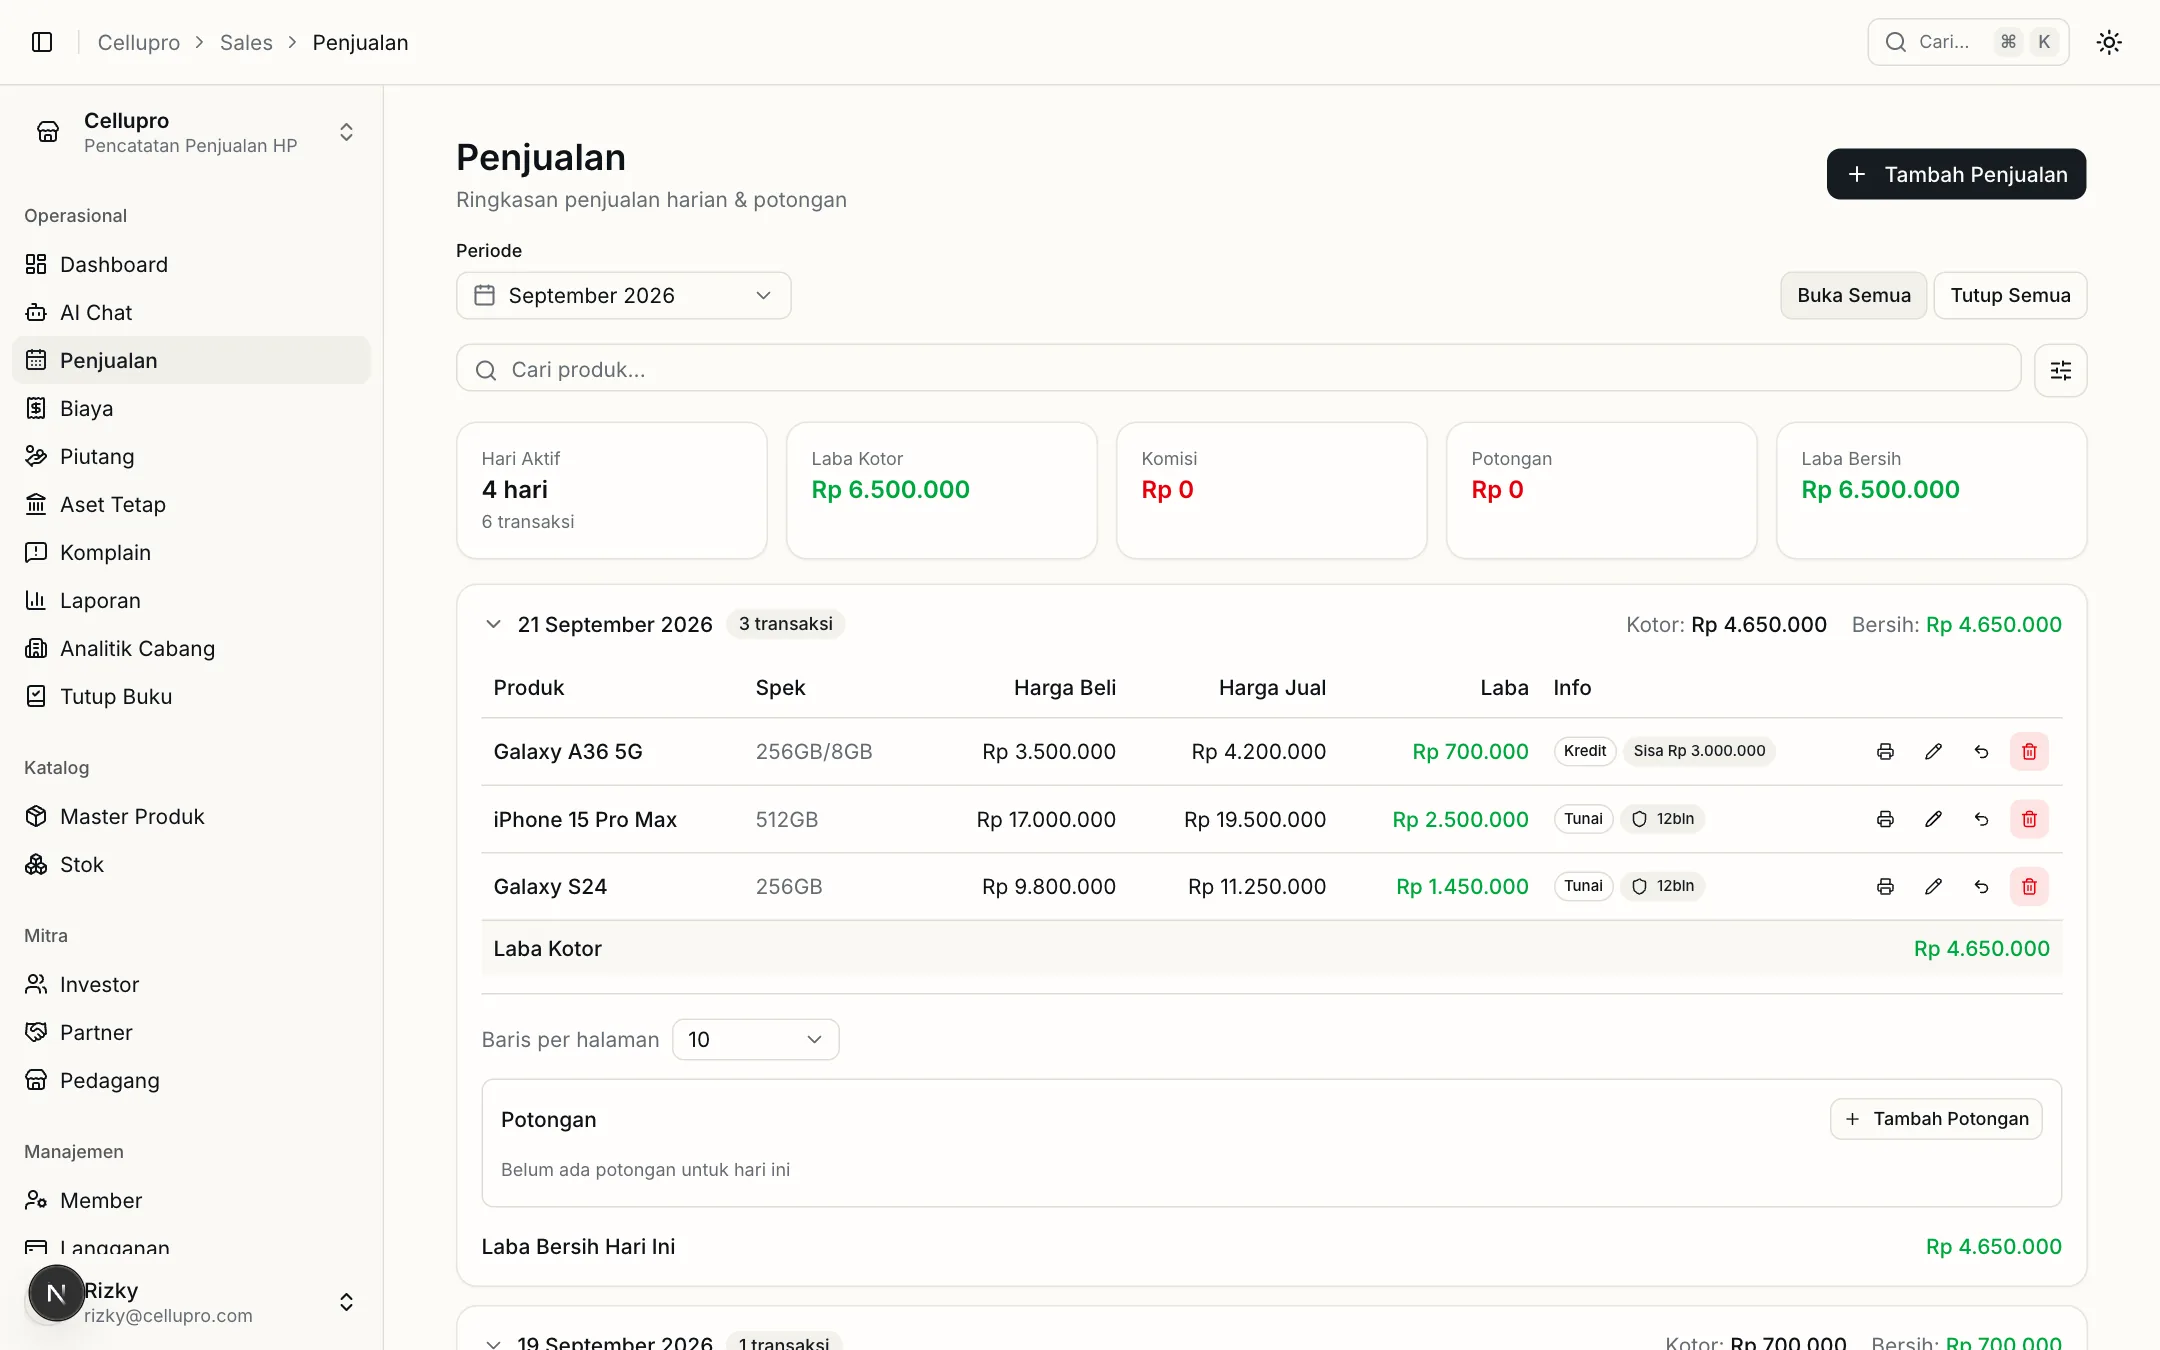This screenshot has width=2160, height=1350.
Task: Return the iPhone 15 Pro Max sale
Action: pyautogui.click(x=1981, y=819)
